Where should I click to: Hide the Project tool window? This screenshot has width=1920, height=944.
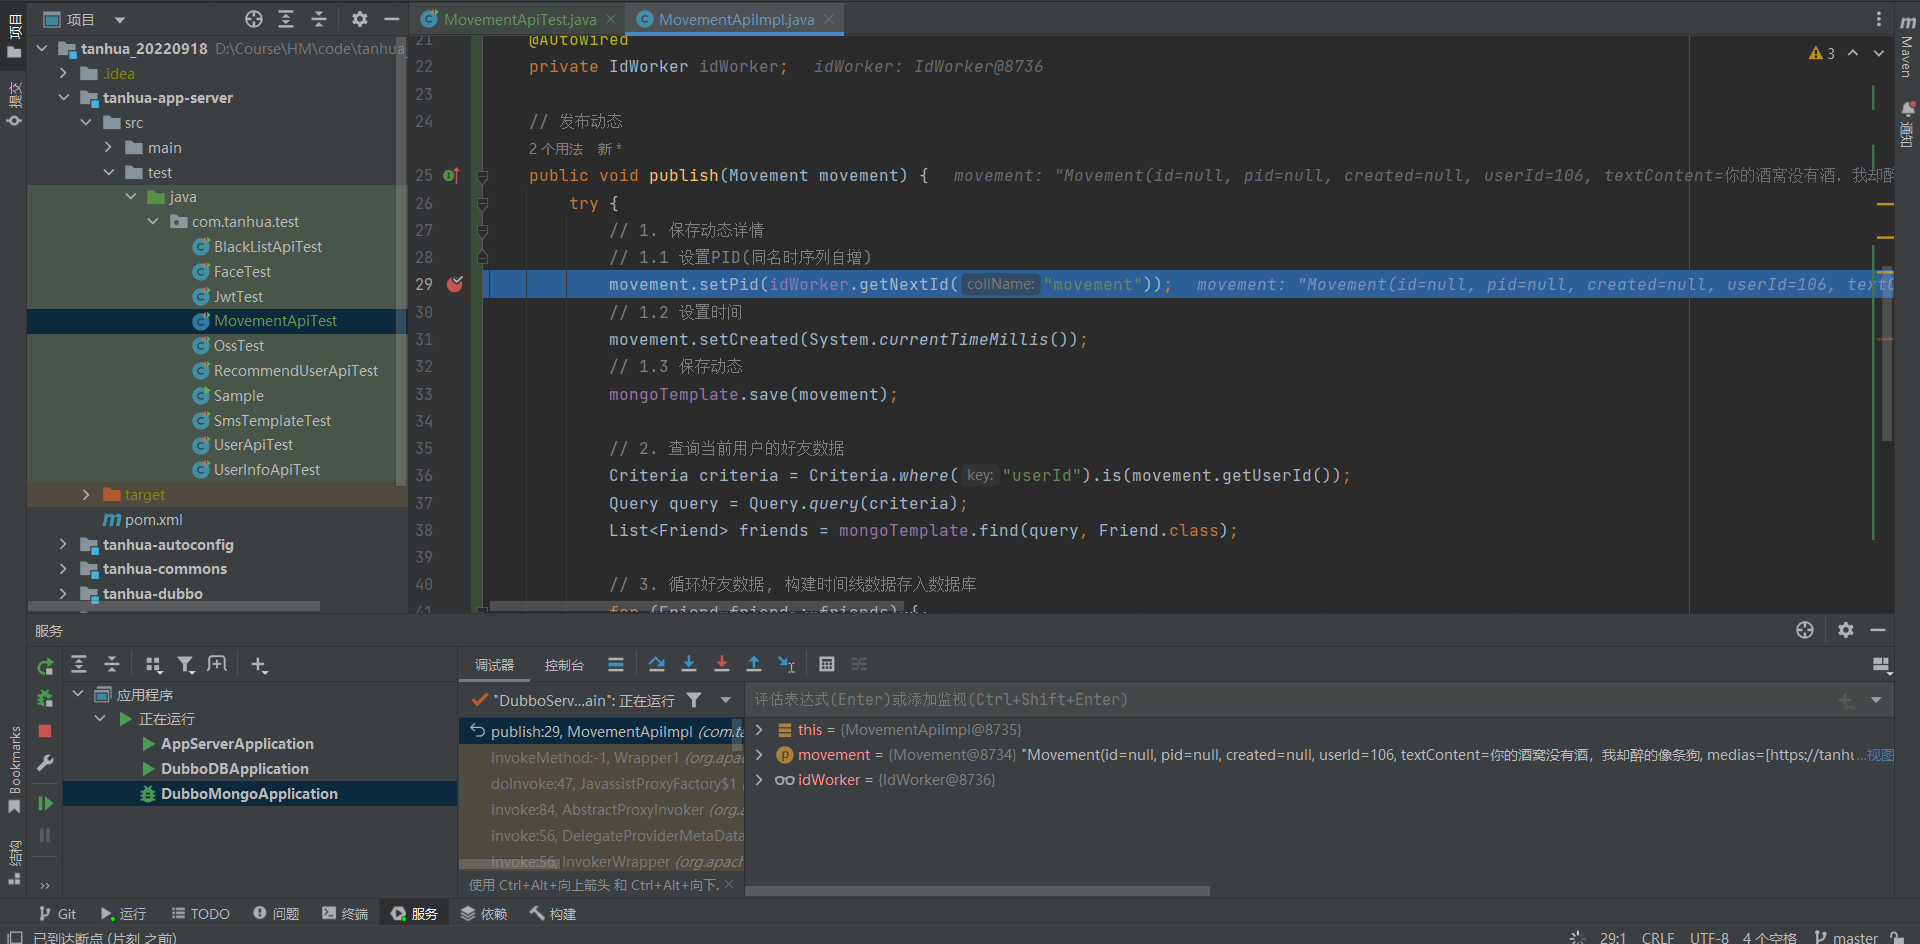click(391, 19)
